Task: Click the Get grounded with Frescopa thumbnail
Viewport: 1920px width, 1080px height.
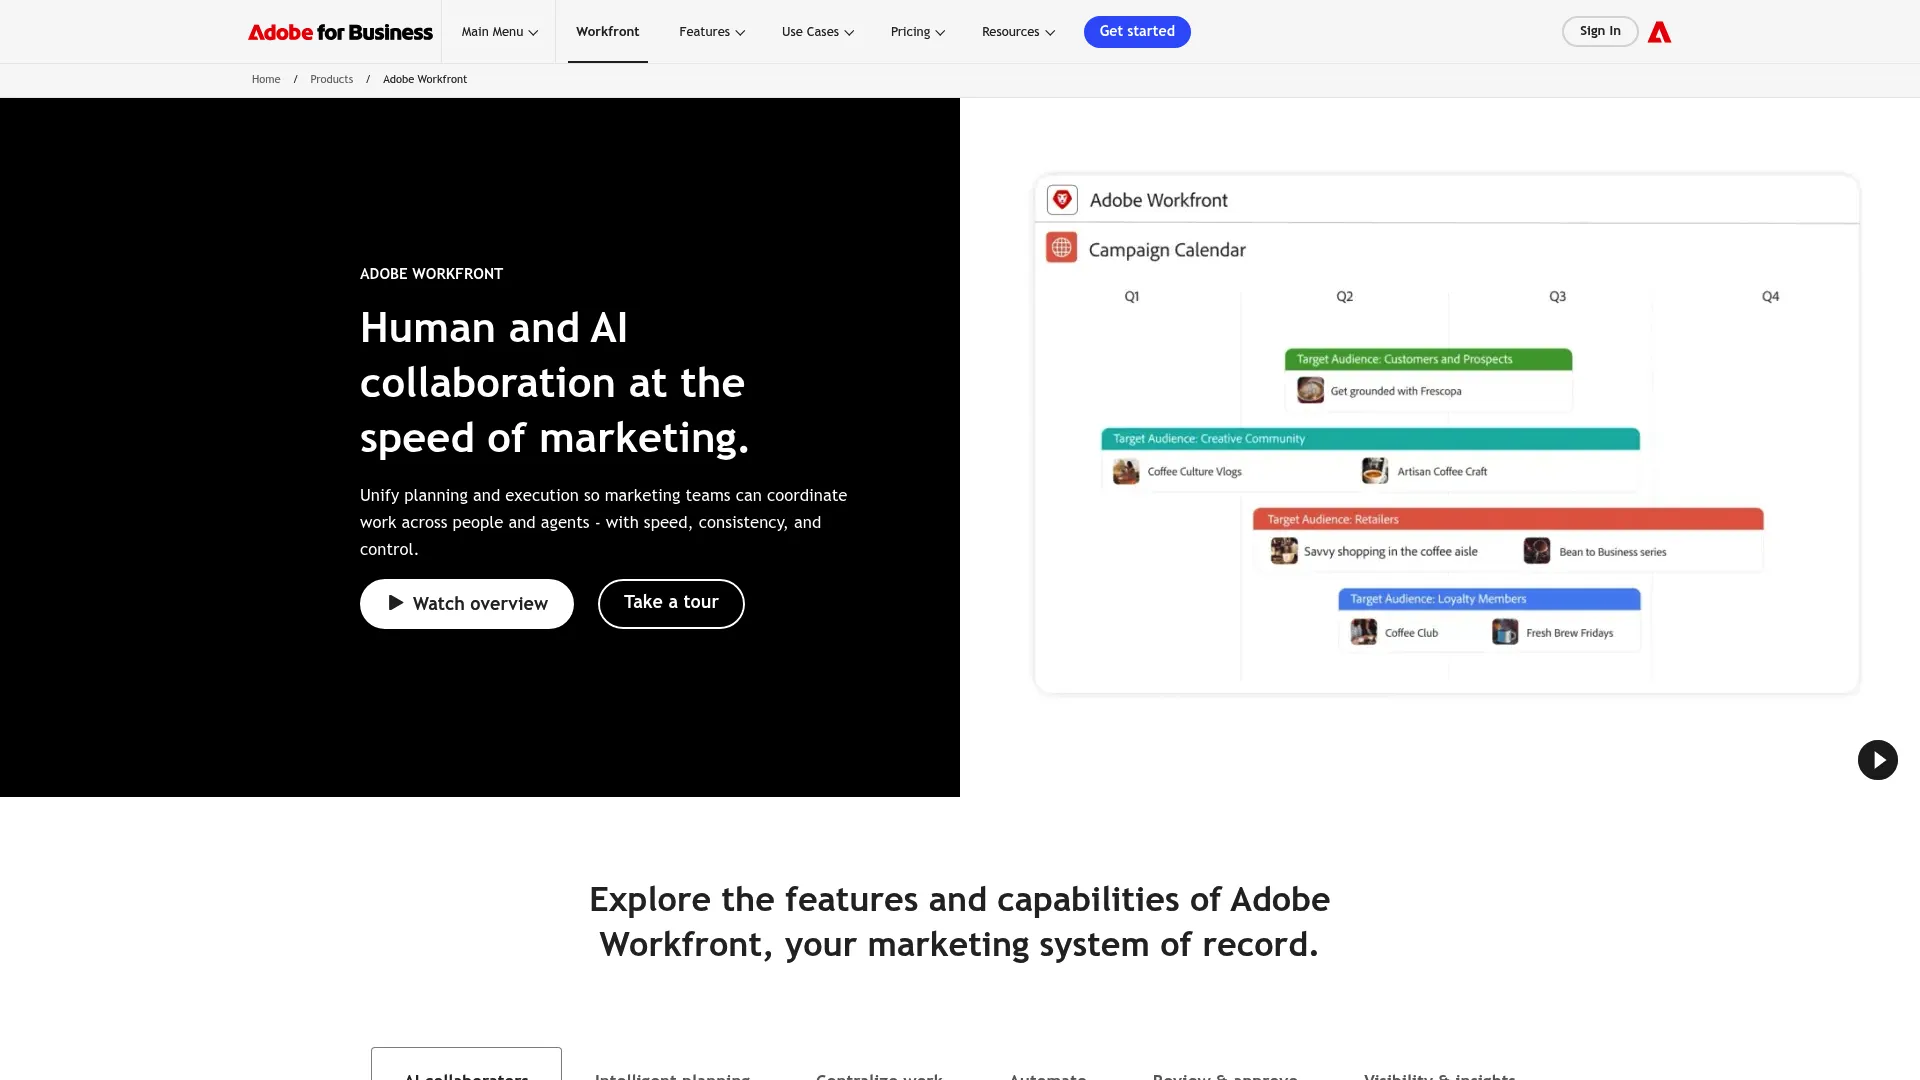Action: pyautogui.click(x=1310, y=390)
